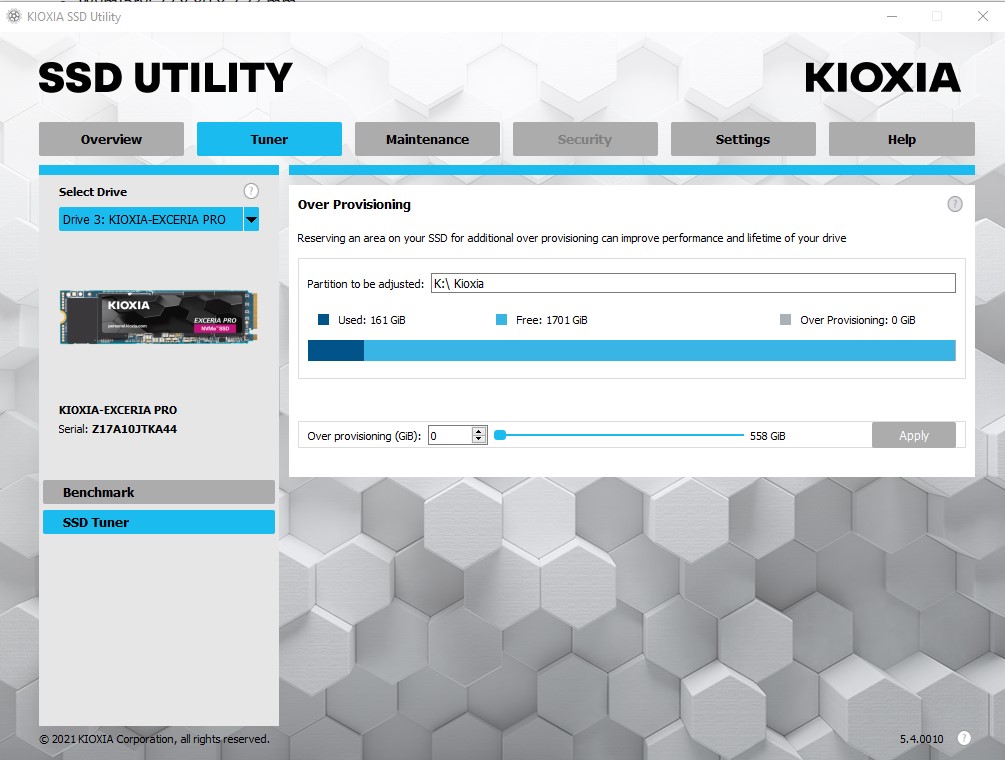
Task: Open the Over Provisioning help icon
Action: [954, 204]
